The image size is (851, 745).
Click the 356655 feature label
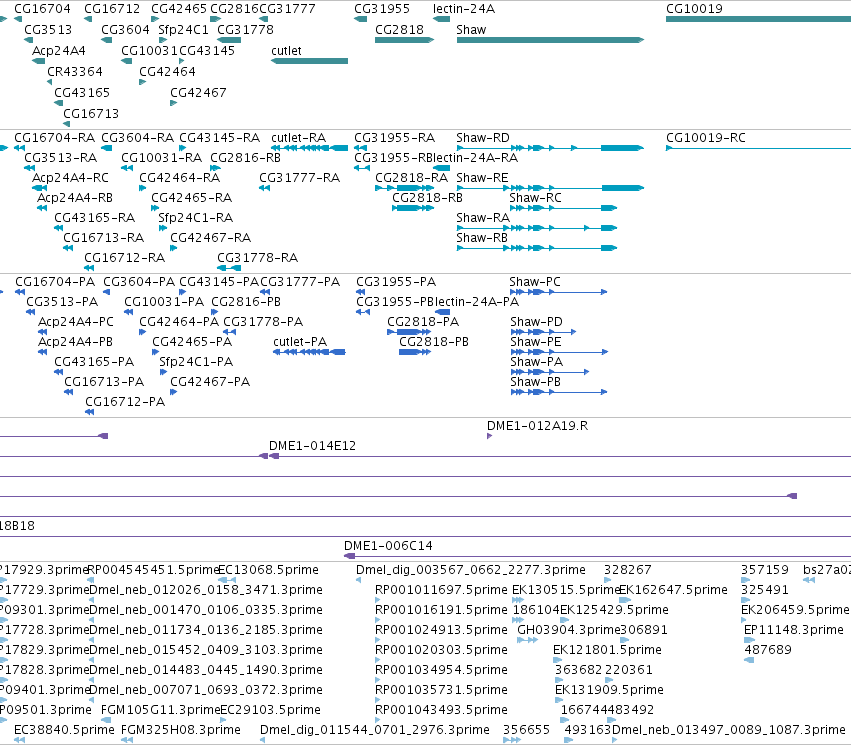pyautogui.click(x=526, y=730)
